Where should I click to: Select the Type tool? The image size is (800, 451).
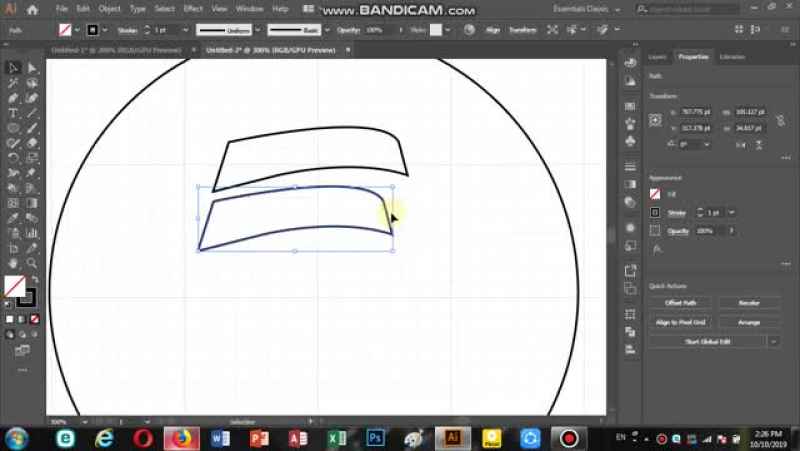click(13, 113)
